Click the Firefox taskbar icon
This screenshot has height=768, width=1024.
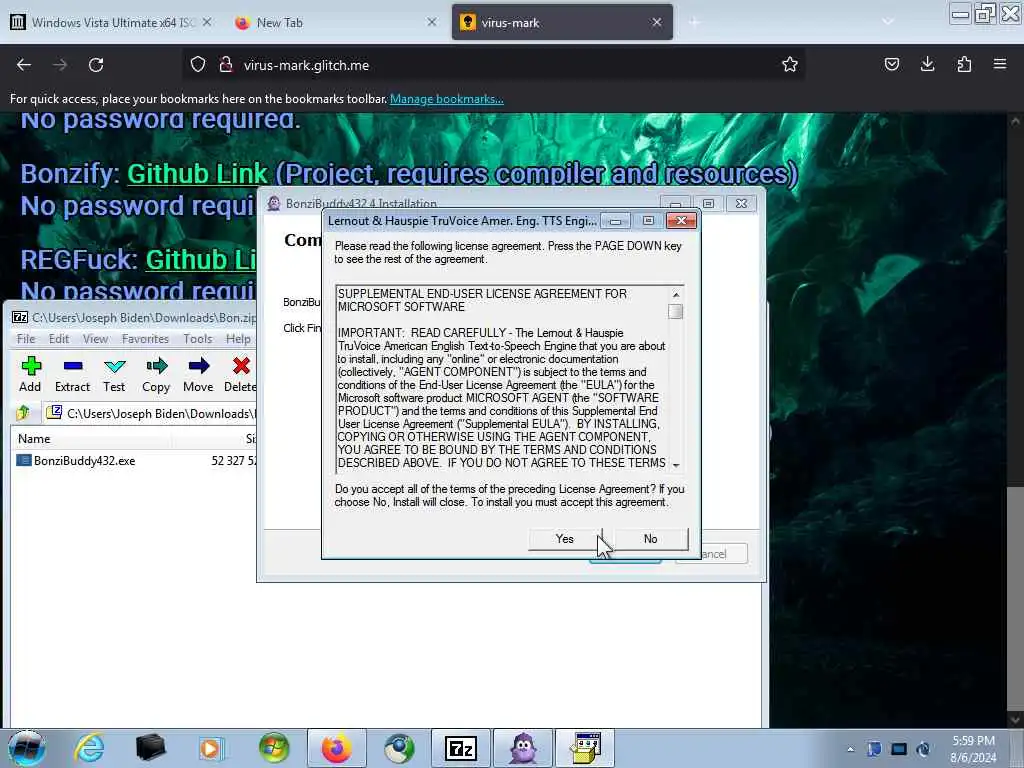[x=336, y=748]
